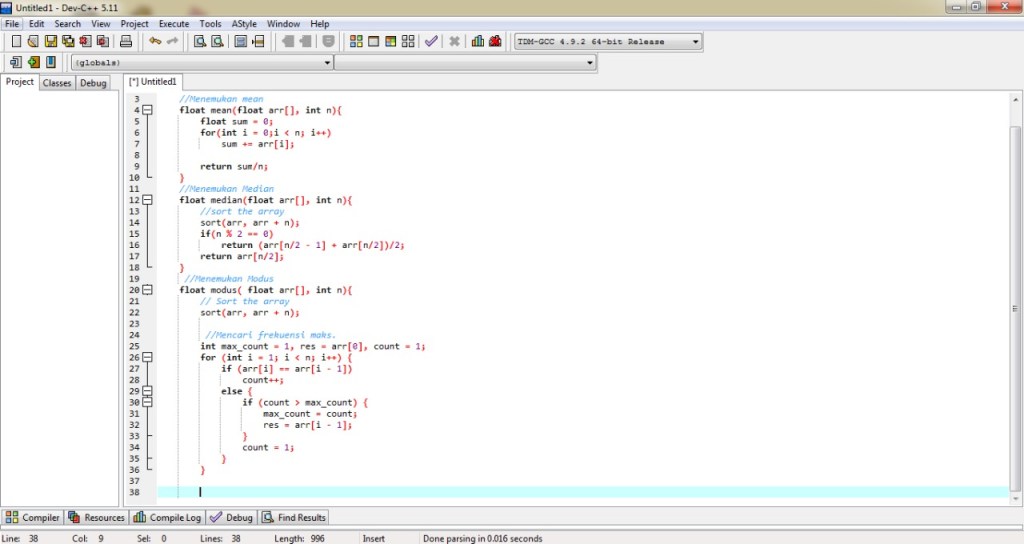Open the Execute menu

coord(174,23)
